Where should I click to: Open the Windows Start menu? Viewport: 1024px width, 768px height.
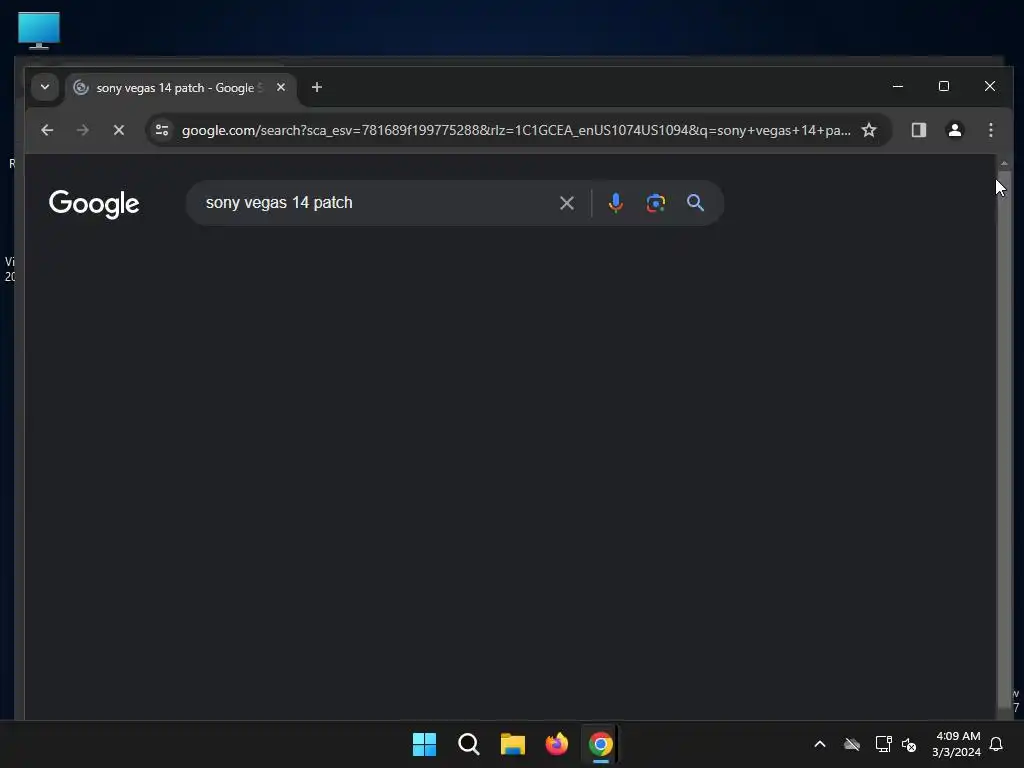point(424,744)
